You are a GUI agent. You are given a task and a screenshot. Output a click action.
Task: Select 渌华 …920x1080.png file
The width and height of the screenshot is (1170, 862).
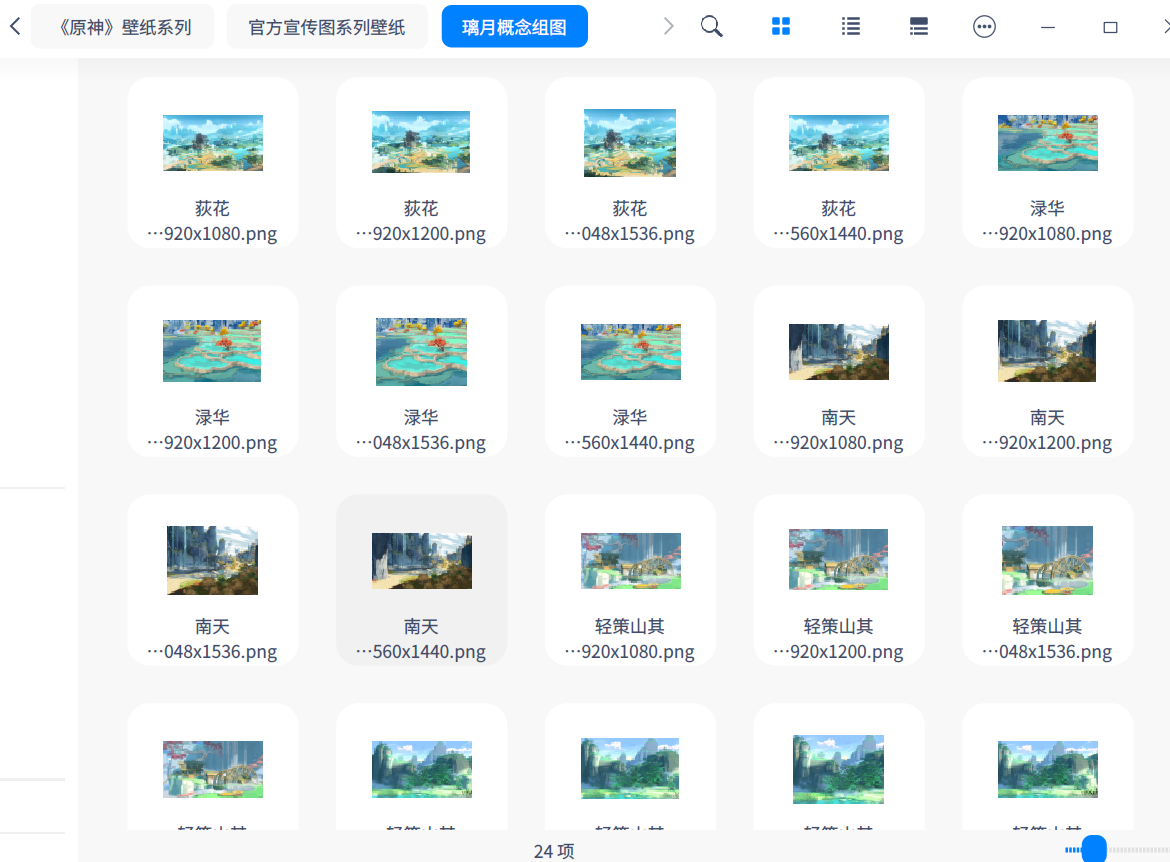pyautogui.click(x=1048, y=163)
